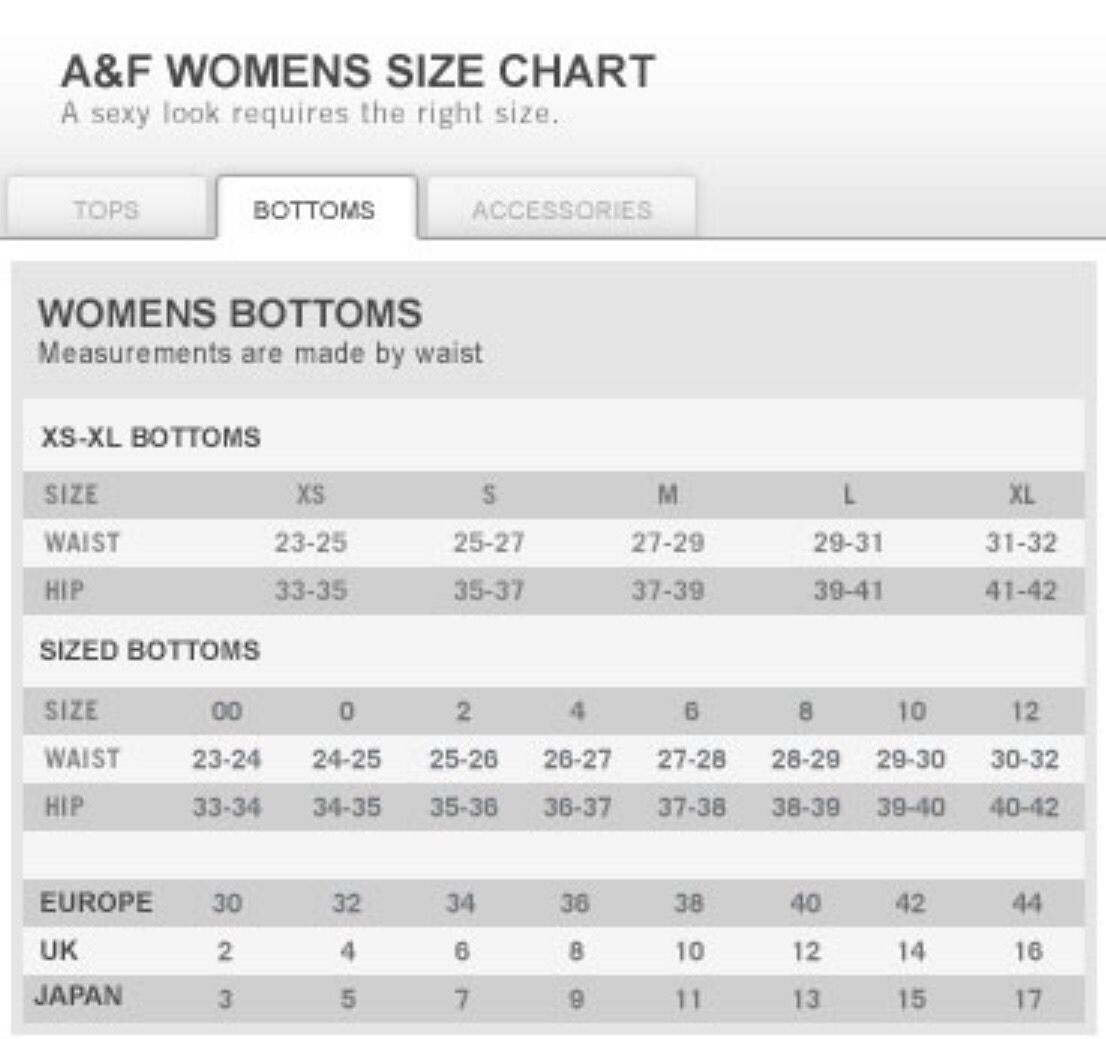Click Europe size 44 value
1106x1039 pixels.
[1026, 904]
